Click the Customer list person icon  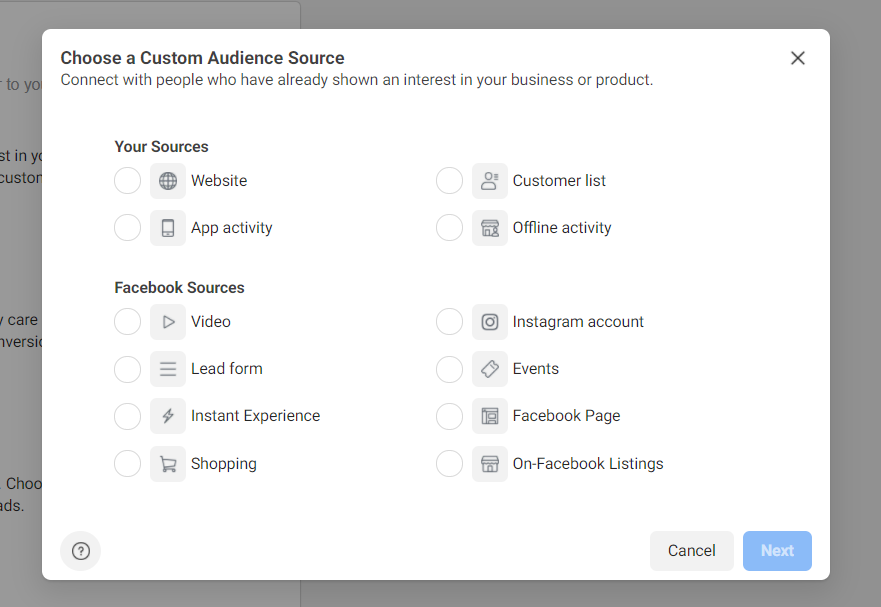(490, 180)
